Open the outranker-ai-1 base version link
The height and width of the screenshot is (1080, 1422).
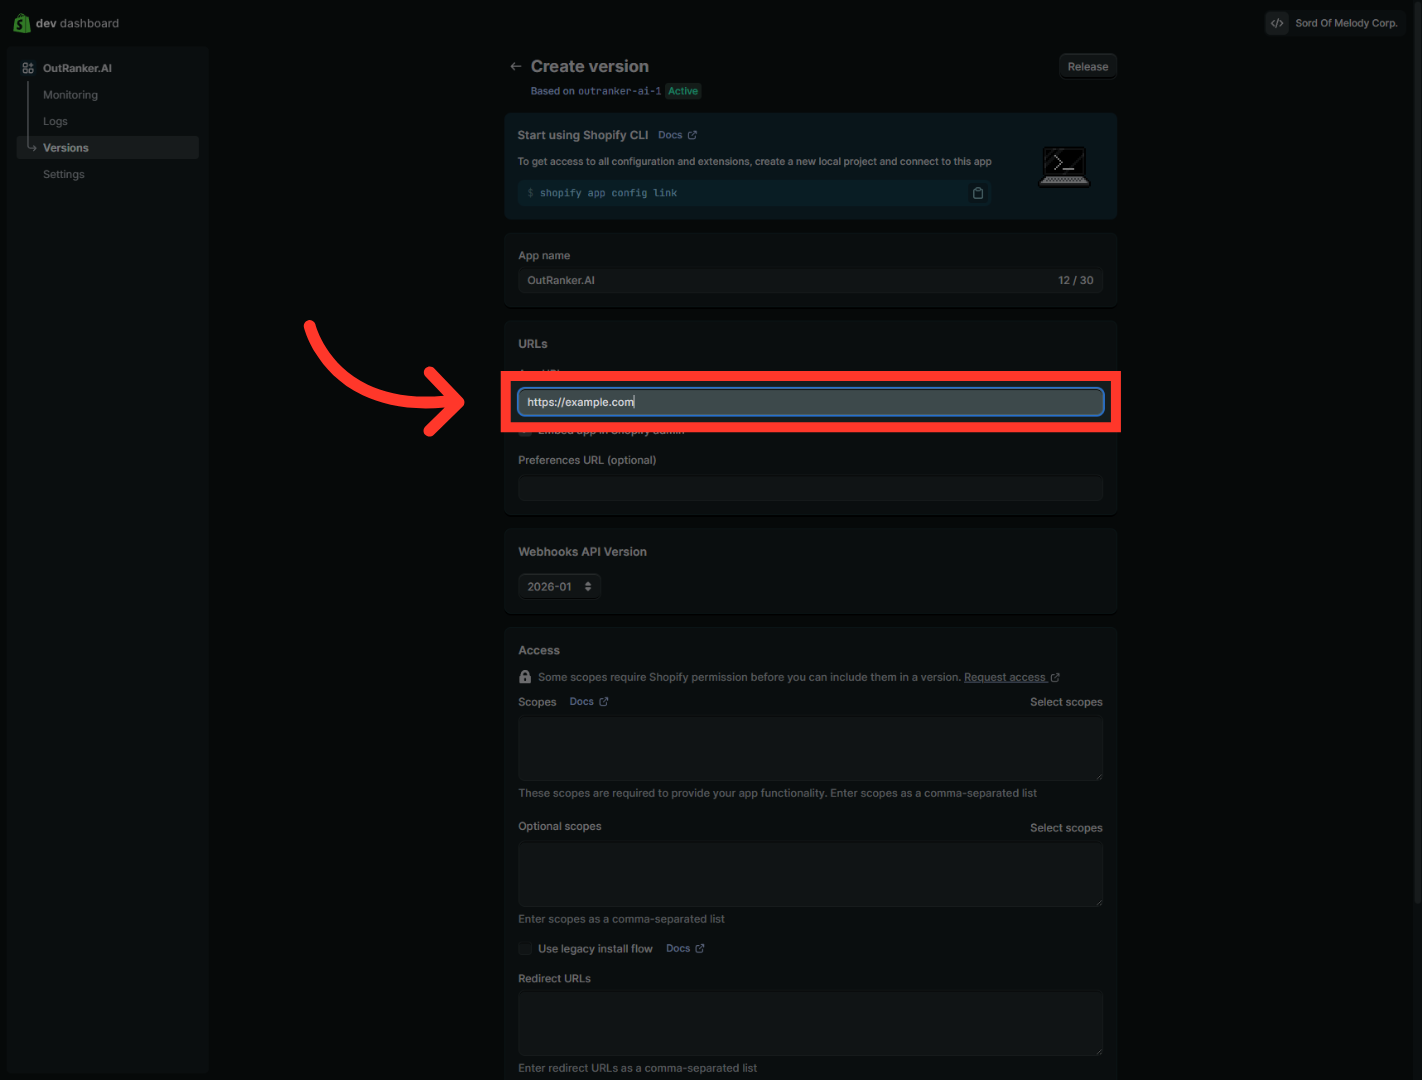coord(619,91)
